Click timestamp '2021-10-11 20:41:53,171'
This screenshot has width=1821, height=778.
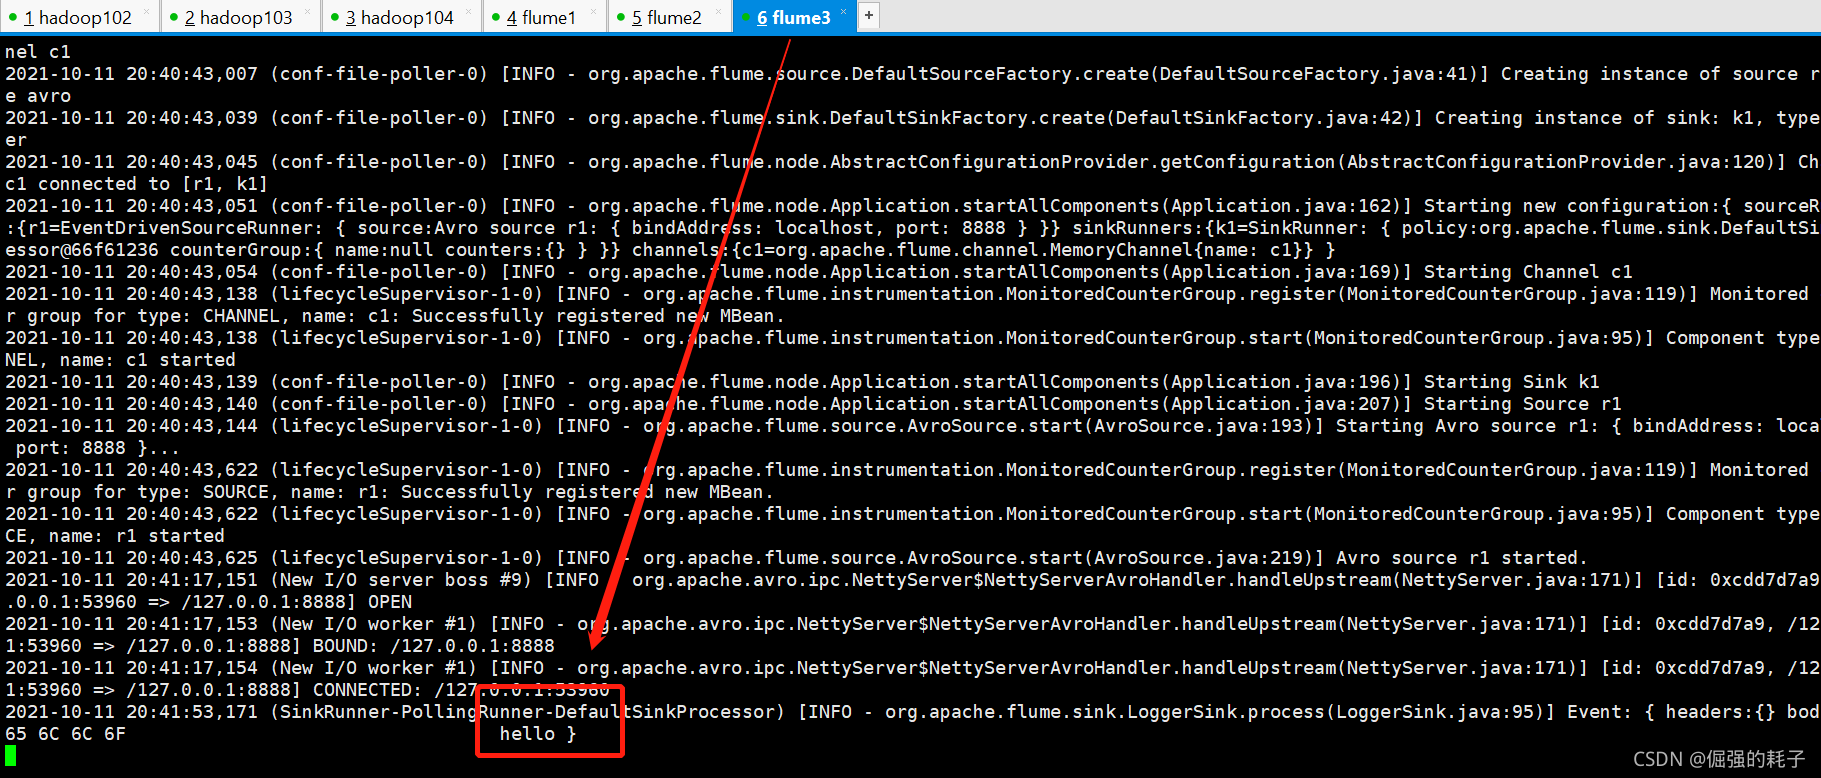(131, 712)
